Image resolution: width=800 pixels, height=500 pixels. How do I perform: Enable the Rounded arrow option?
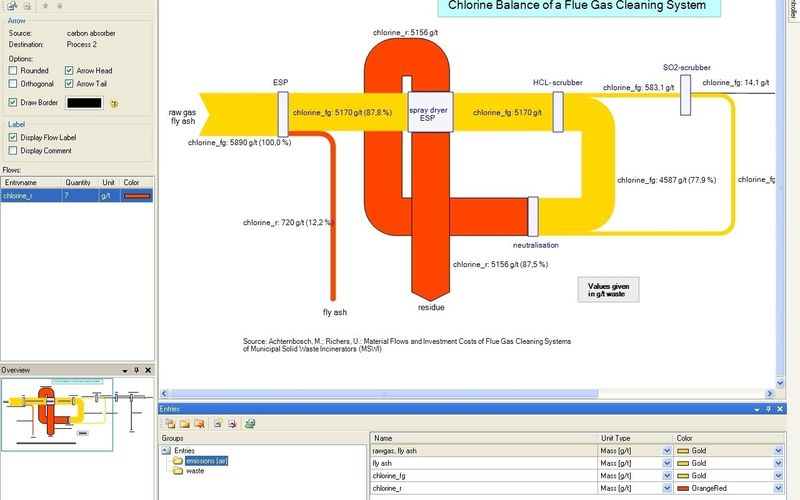pyautogui.click(x=13, y=70)
